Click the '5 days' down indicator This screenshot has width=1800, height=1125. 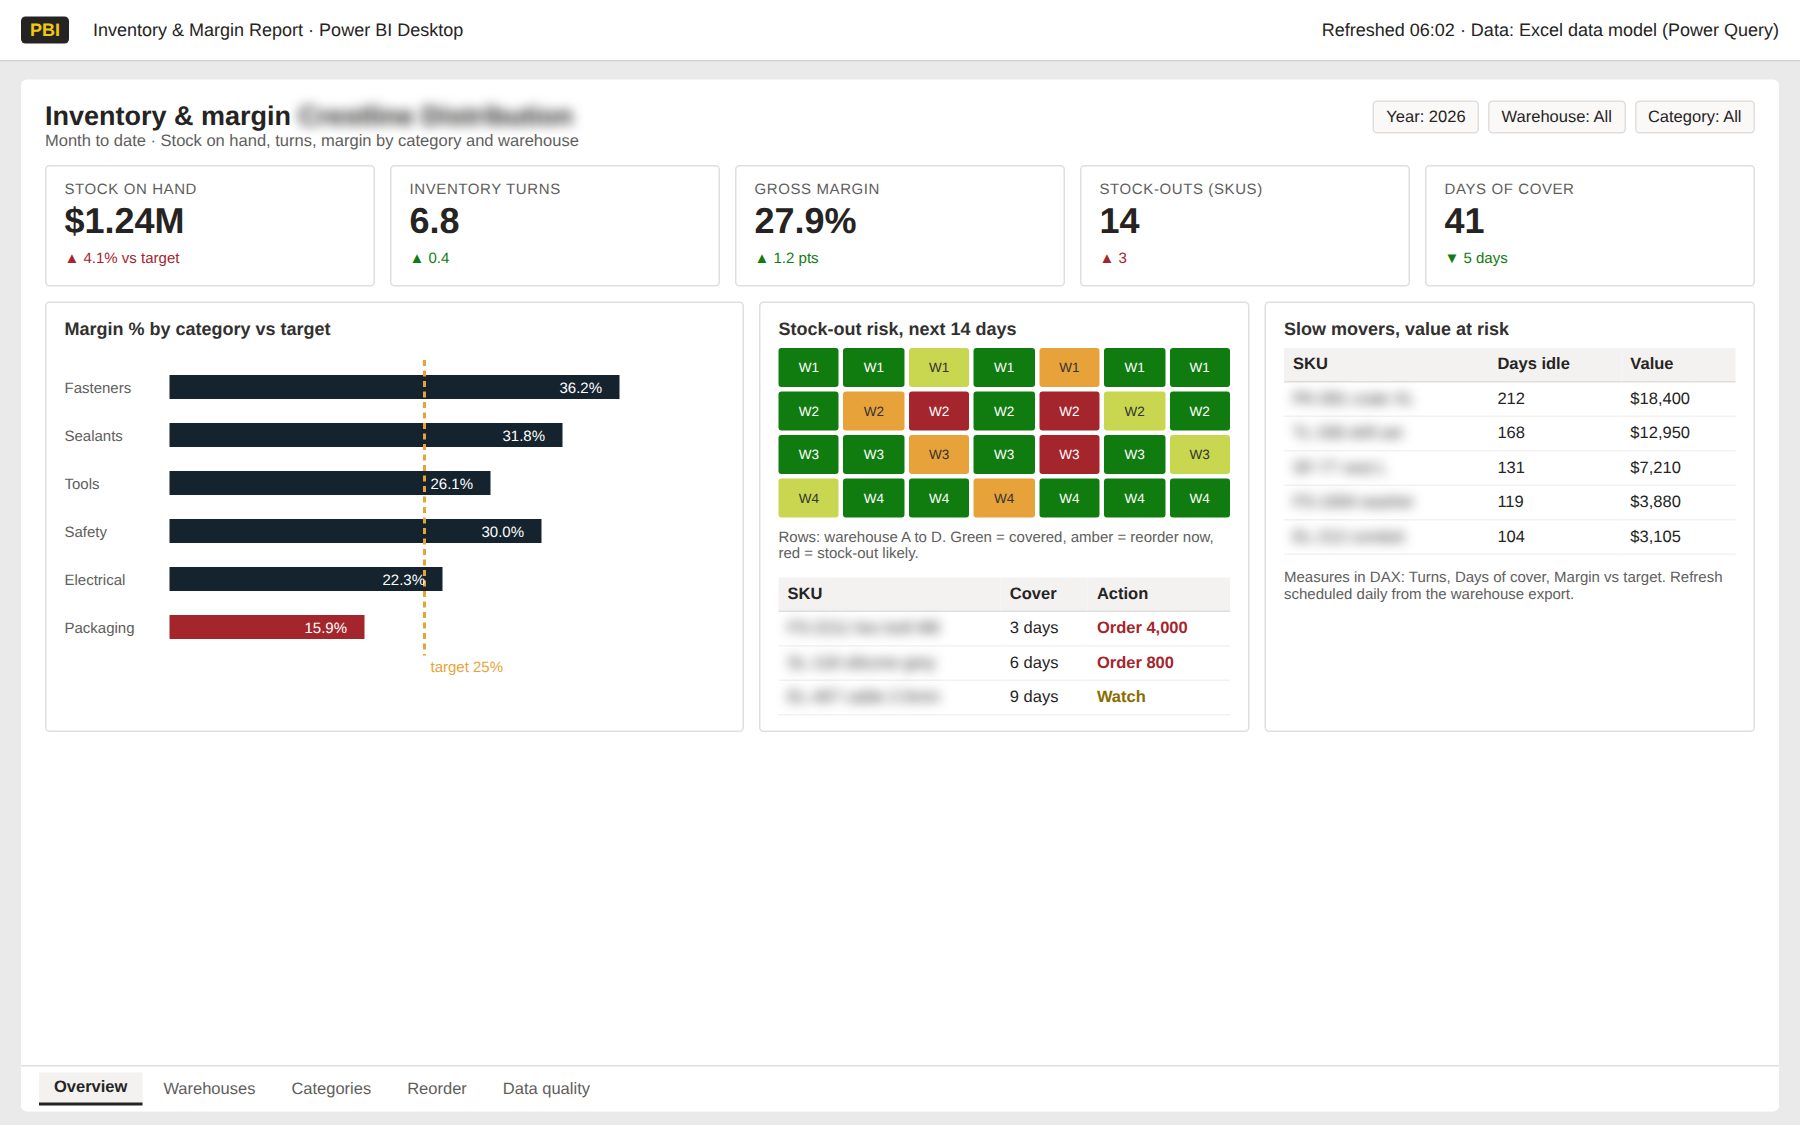click(1476, 258)
